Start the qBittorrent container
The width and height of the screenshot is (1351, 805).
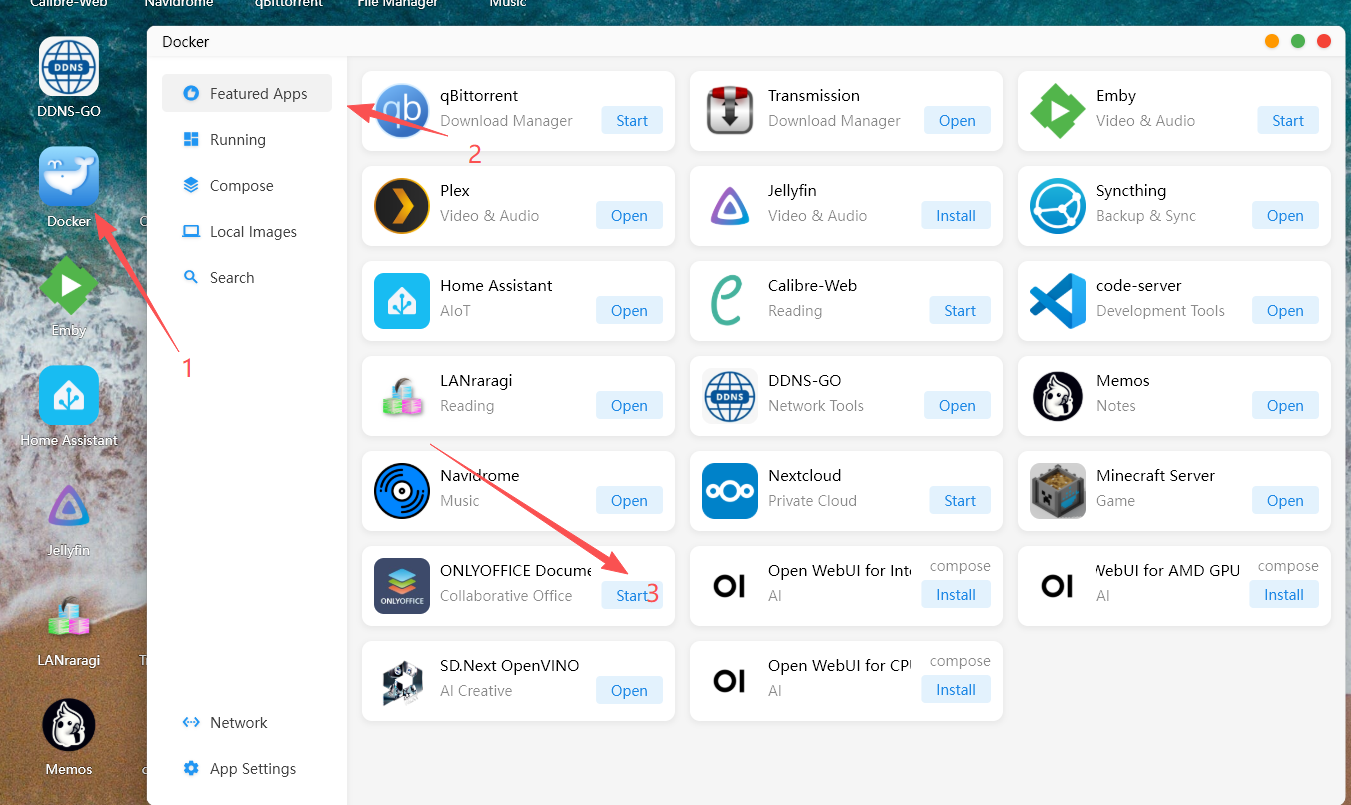coord(632,120)
